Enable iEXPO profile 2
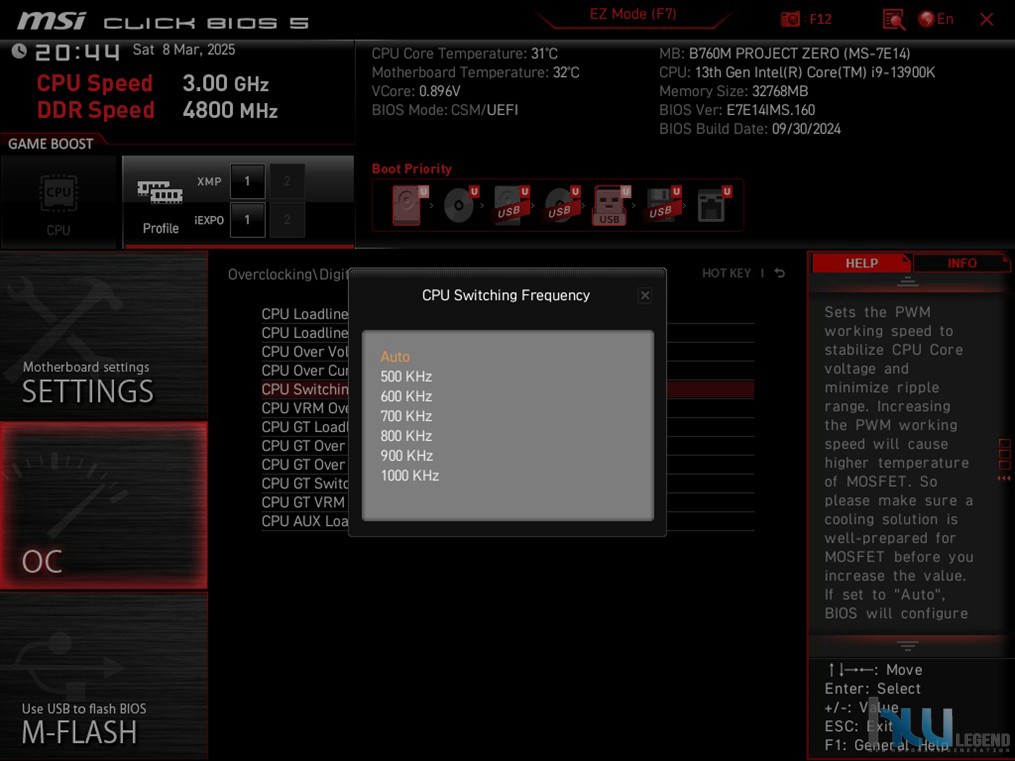 coord(287,220)
